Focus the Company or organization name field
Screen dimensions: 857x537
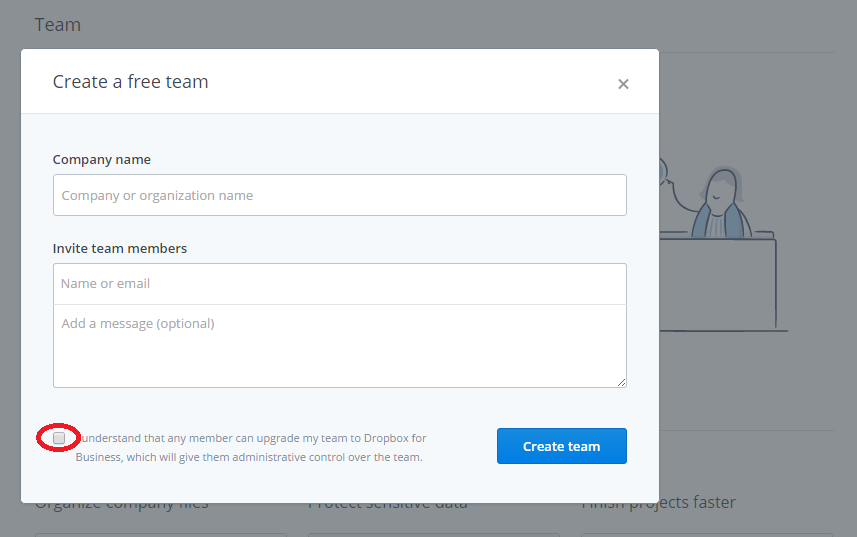339,195
